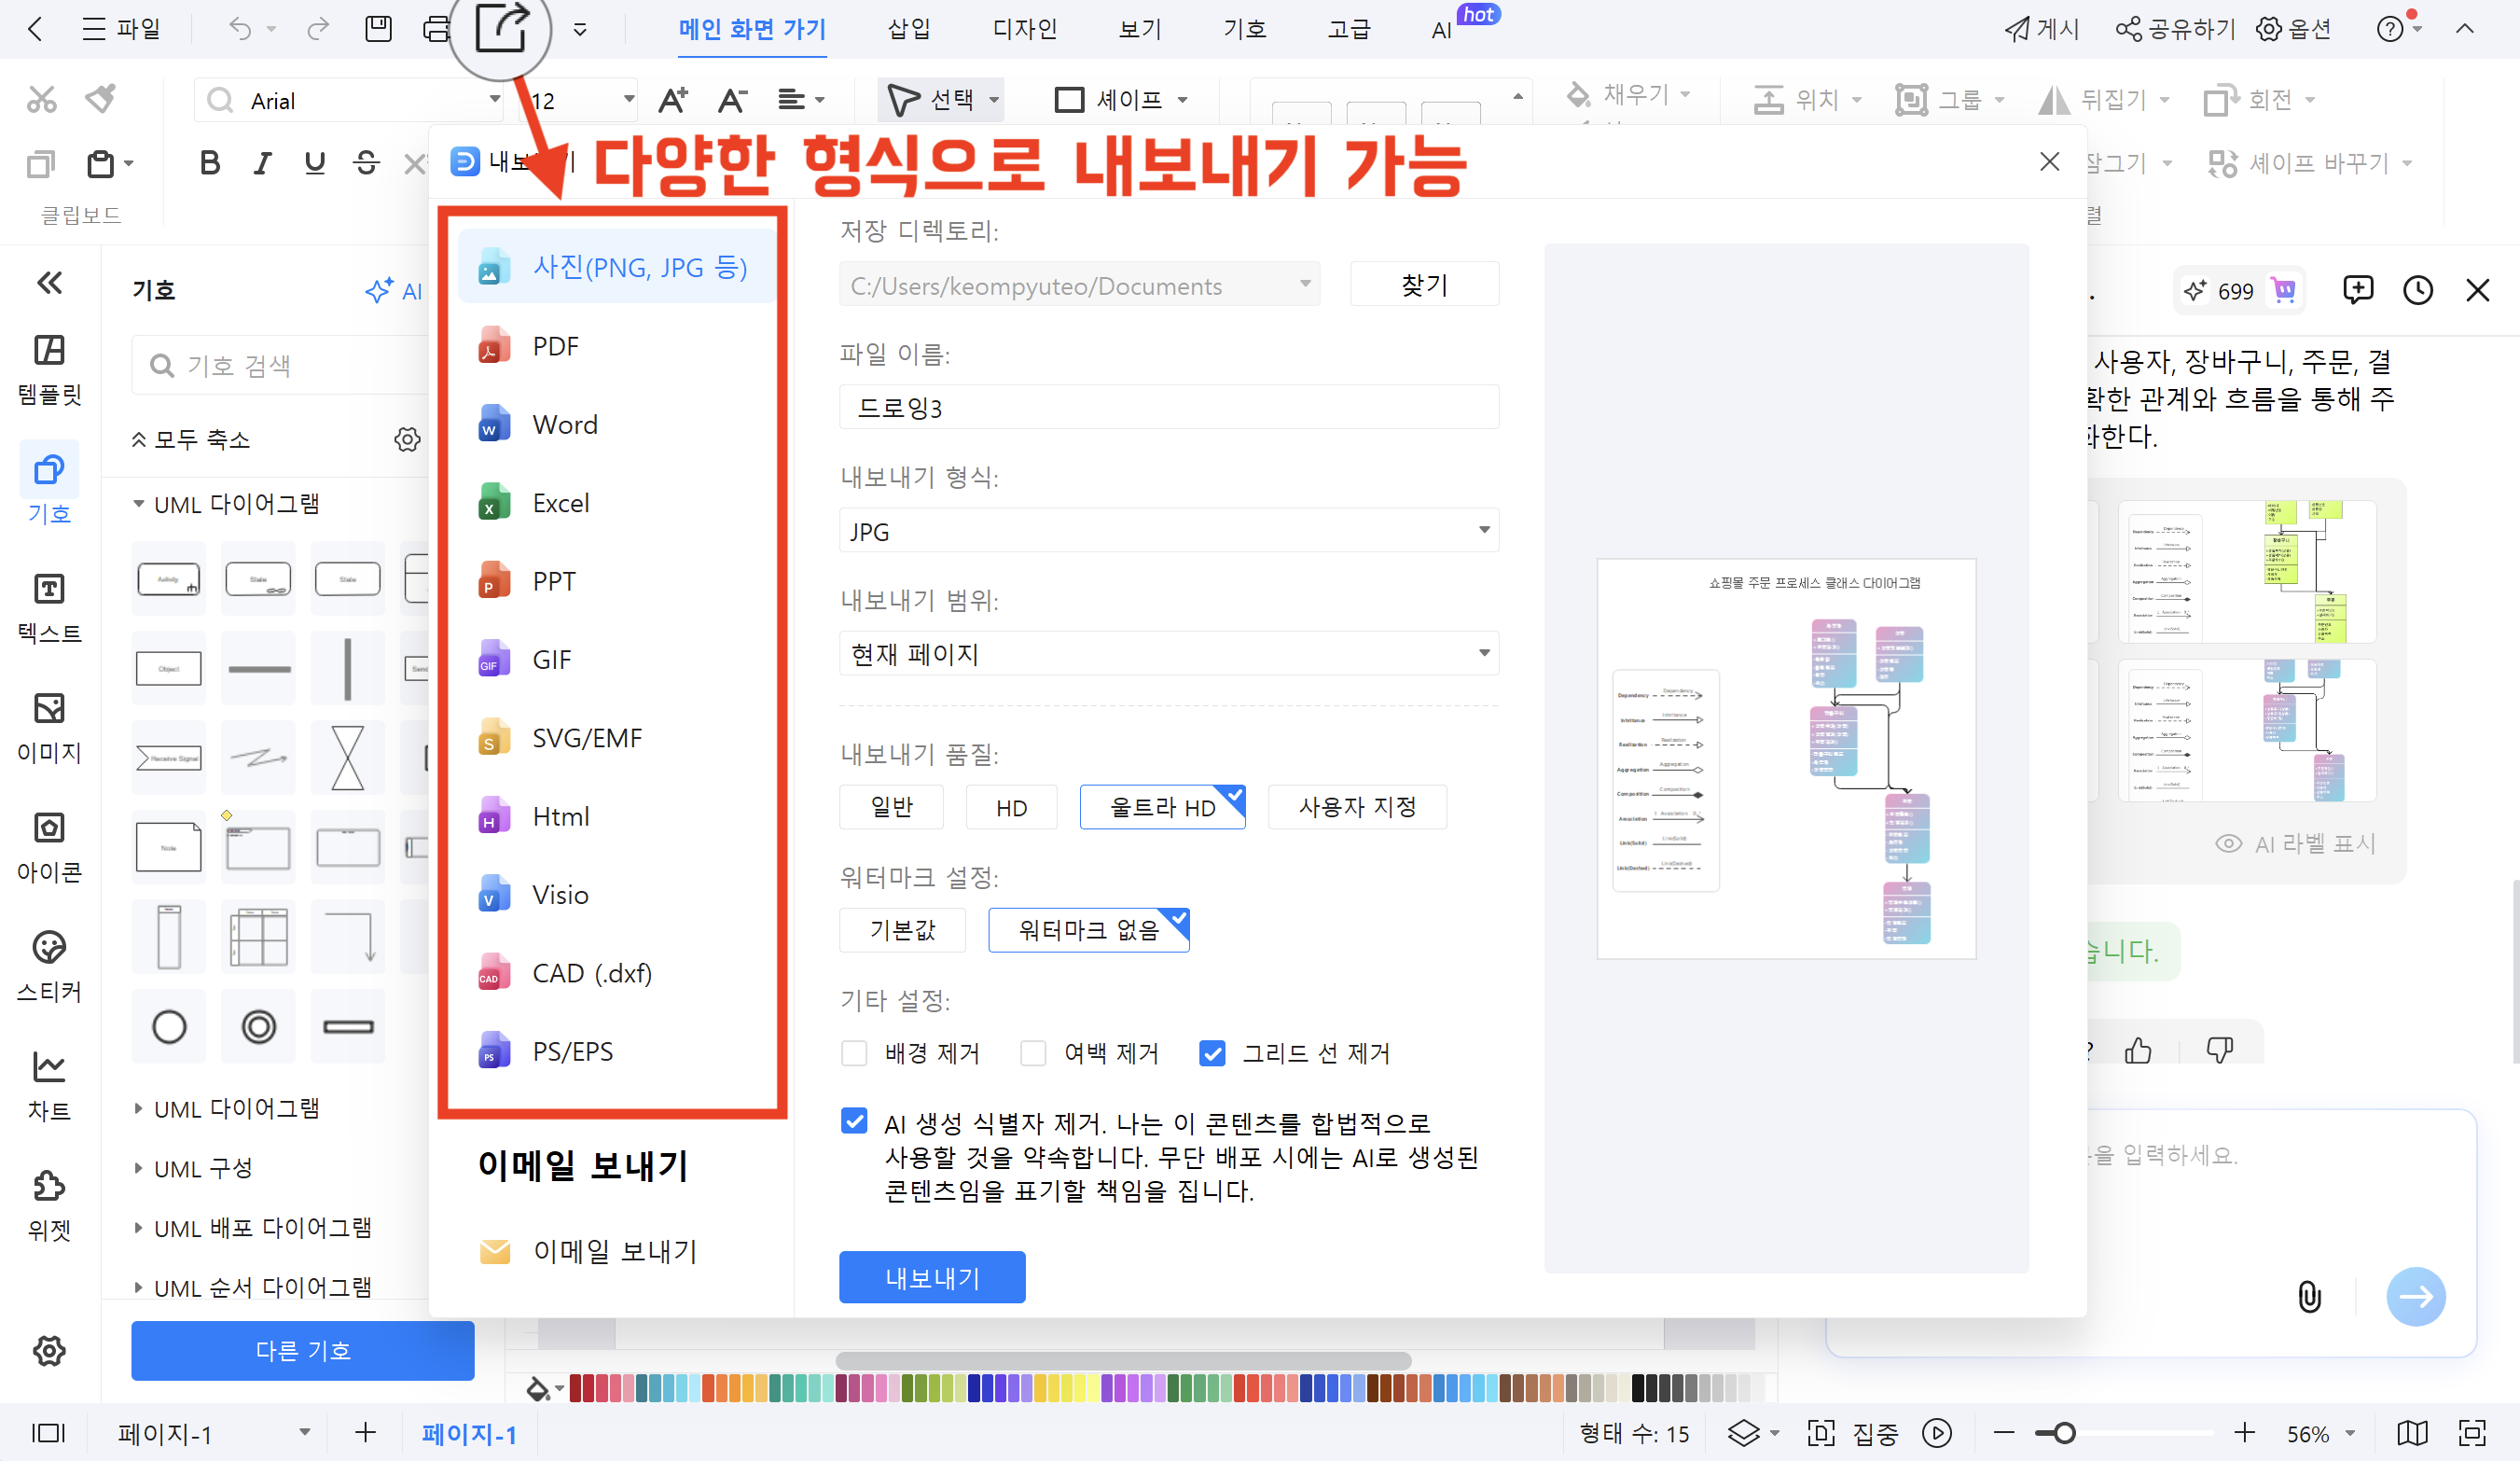2520x1461 pixels.
Task: Open the 삽입 menu
Action: [907, 29]
